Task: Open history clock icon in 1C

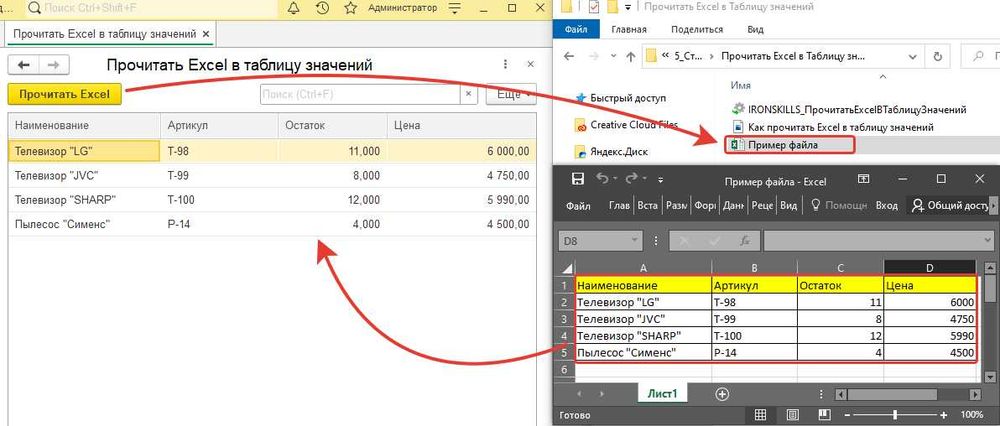Action: point(322,8)
